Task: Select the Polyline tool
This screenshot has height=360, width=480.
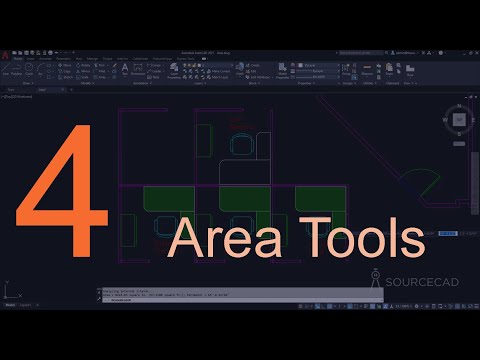Action: pos(16,69)
